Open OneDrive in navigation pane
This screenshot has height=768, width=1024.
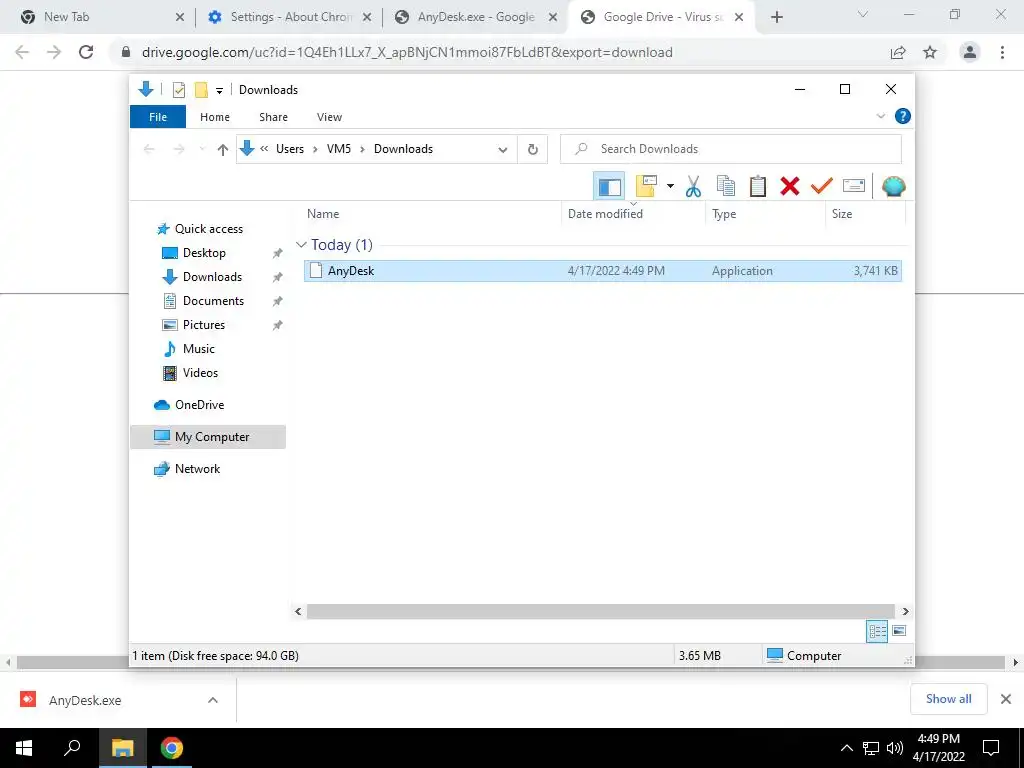click(199, 405)
